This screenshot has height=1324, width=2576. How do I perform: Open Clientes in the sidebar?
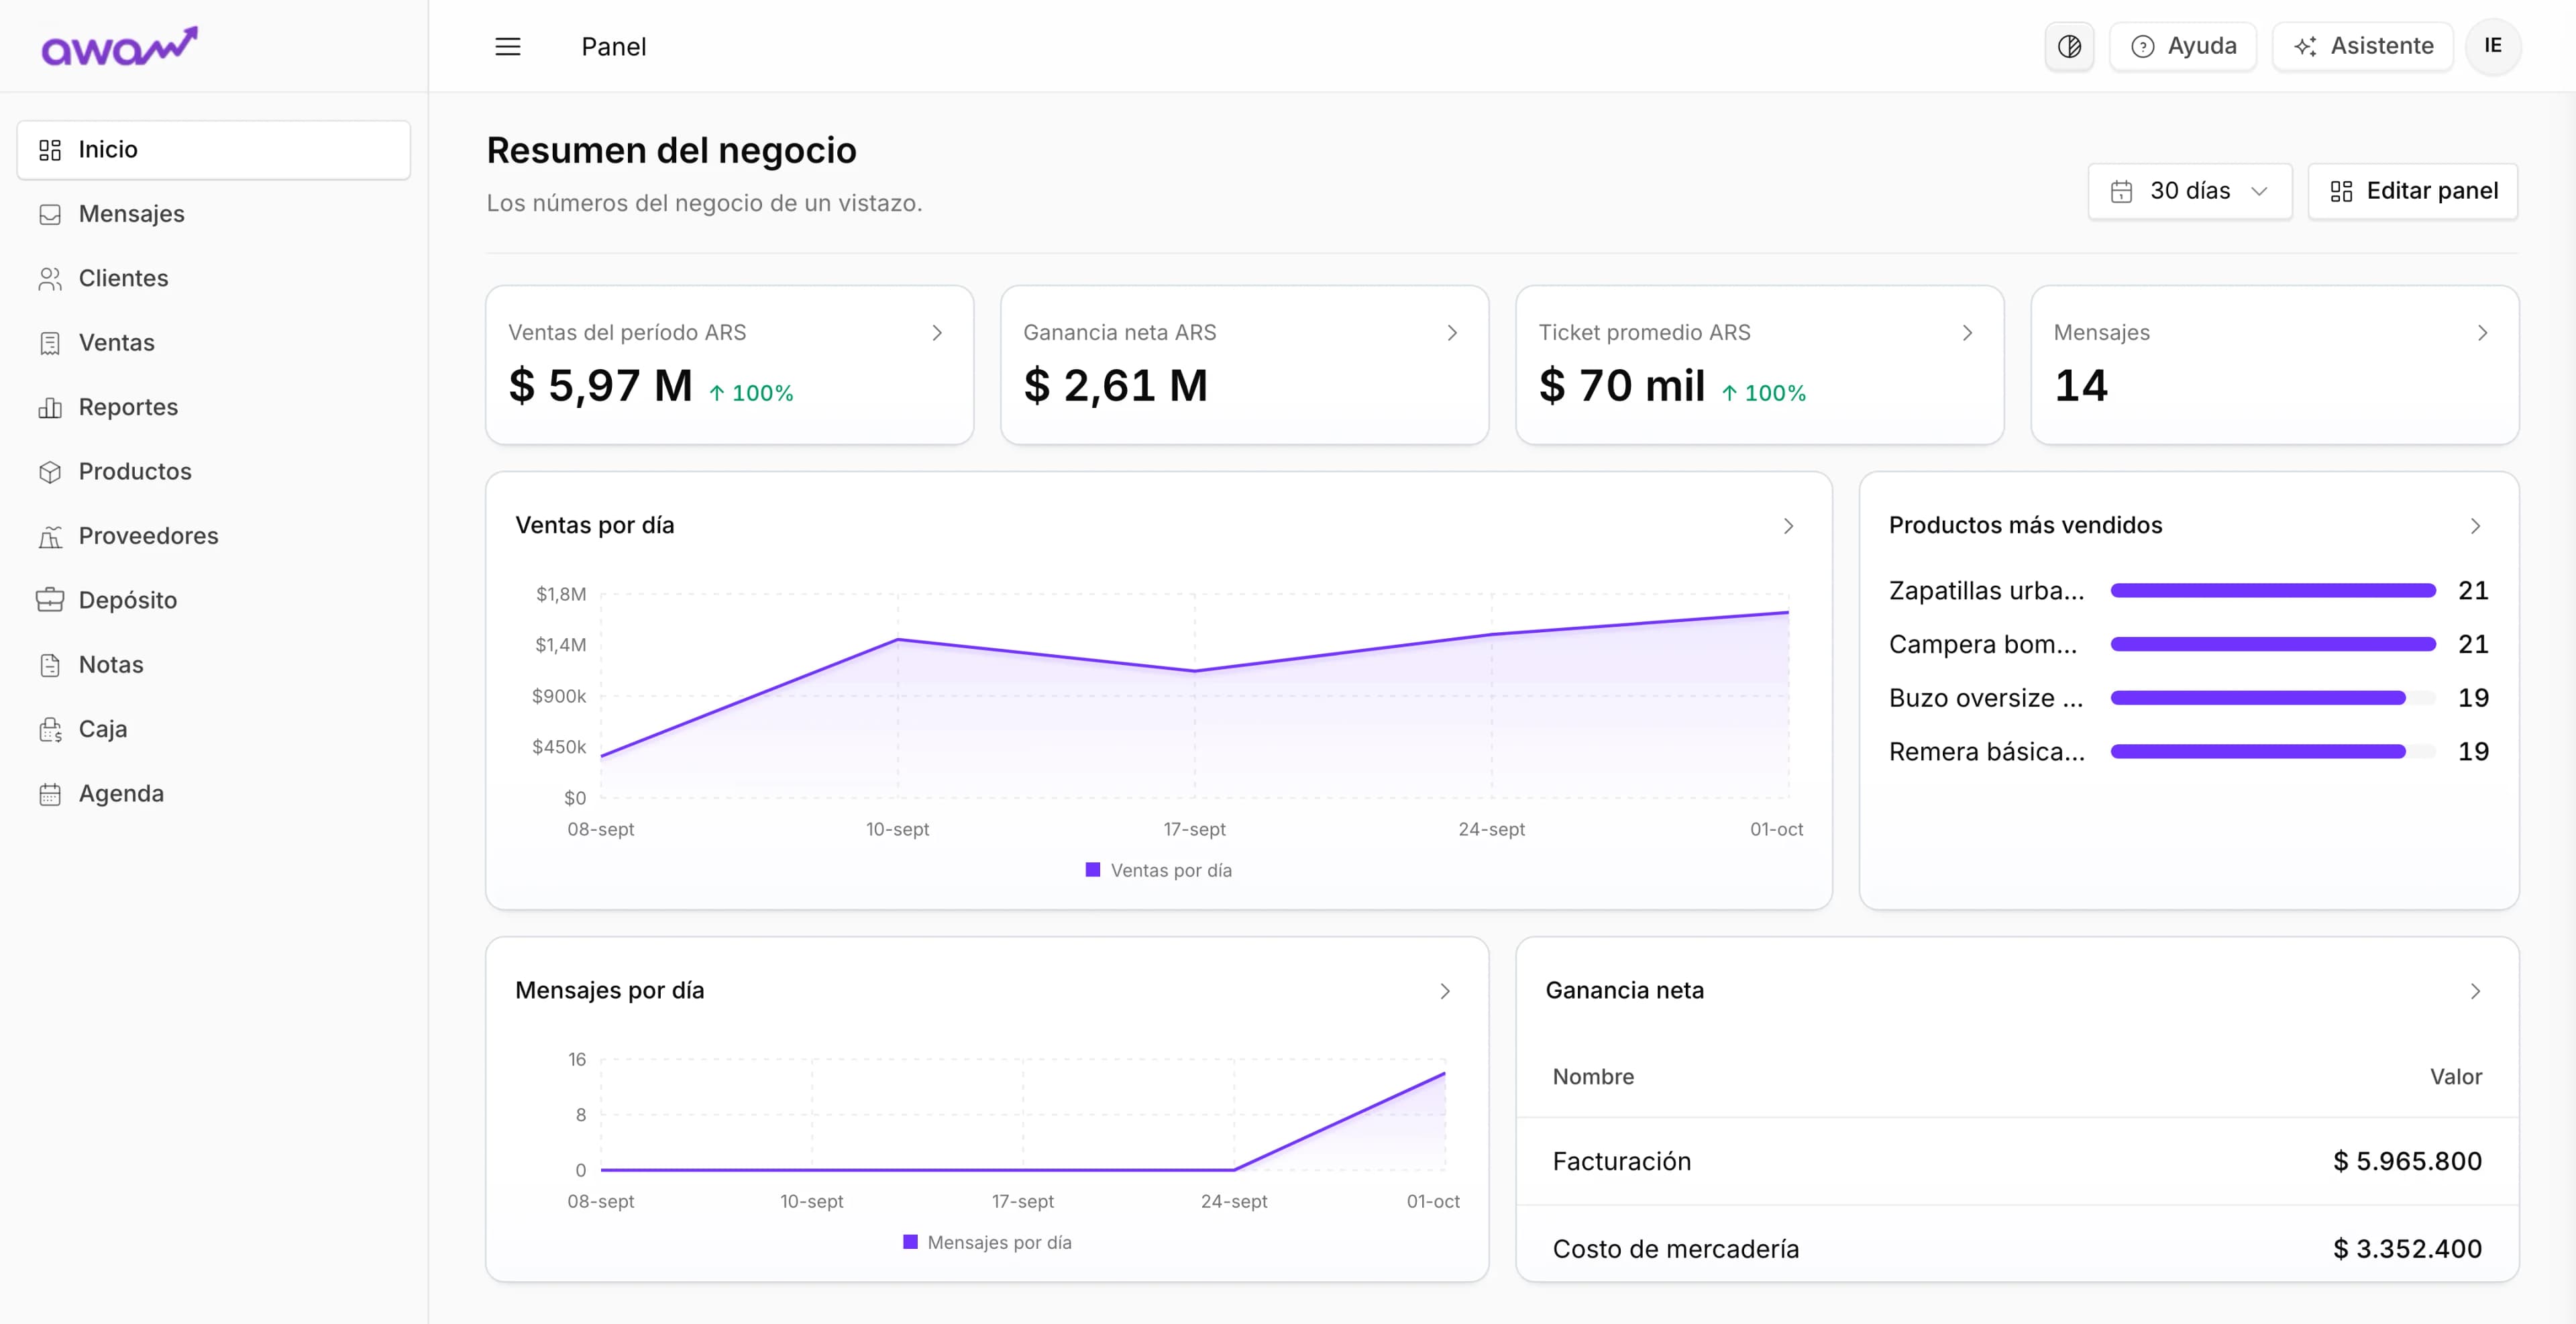click(214, 278)
